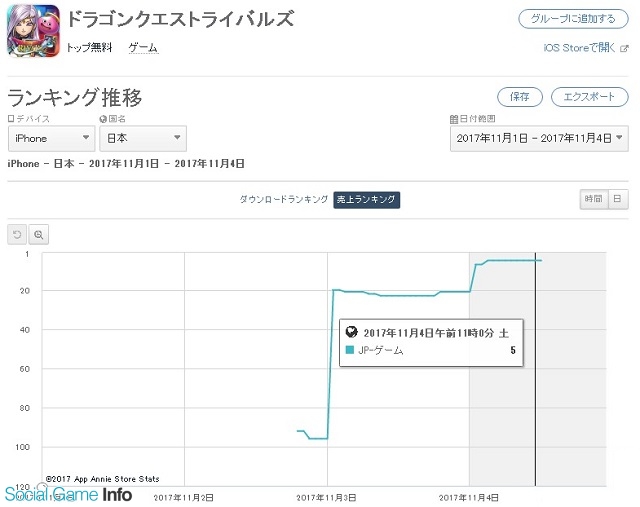Click the magnifier zoom icon
The width and height of the screenshot is (640, 507).
pos(39,234)
